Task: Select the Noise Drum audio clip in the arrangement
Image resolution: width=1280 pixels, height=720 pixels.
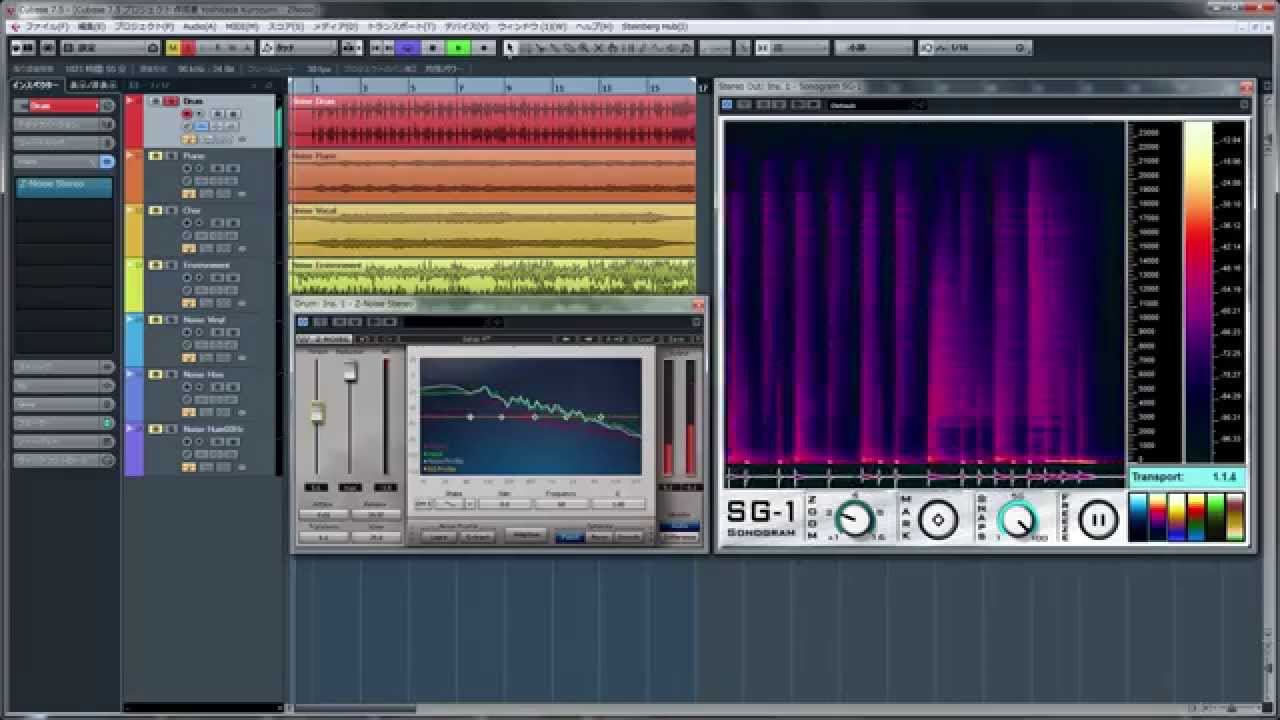Action: [x=492, y=121]
